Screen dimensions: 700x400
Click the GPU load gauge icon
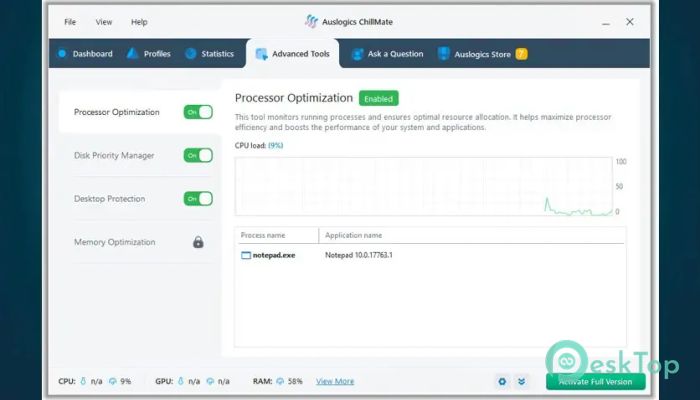210,381
